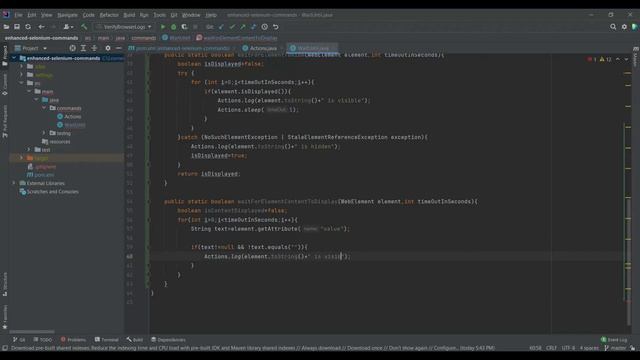Hide the Project panel with minus icon
The height and width of the screenshot is (360, 640).
coord(118,48)
